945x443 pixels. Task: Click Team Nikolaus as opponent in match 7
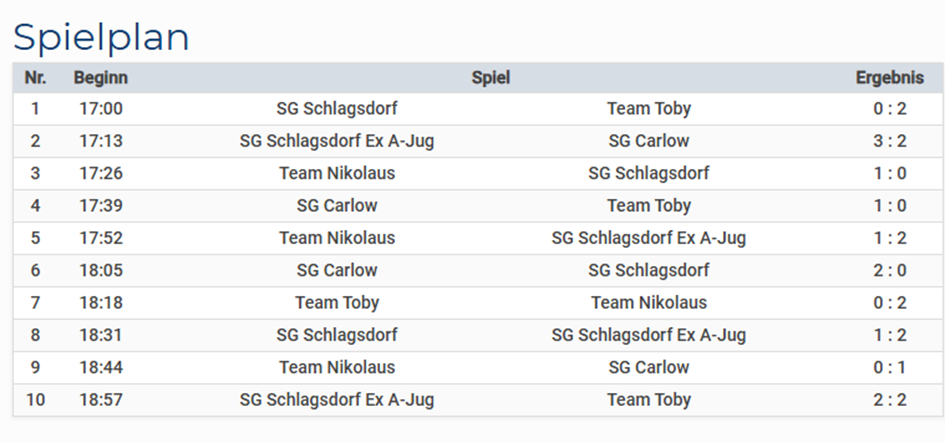pos(648,303)
